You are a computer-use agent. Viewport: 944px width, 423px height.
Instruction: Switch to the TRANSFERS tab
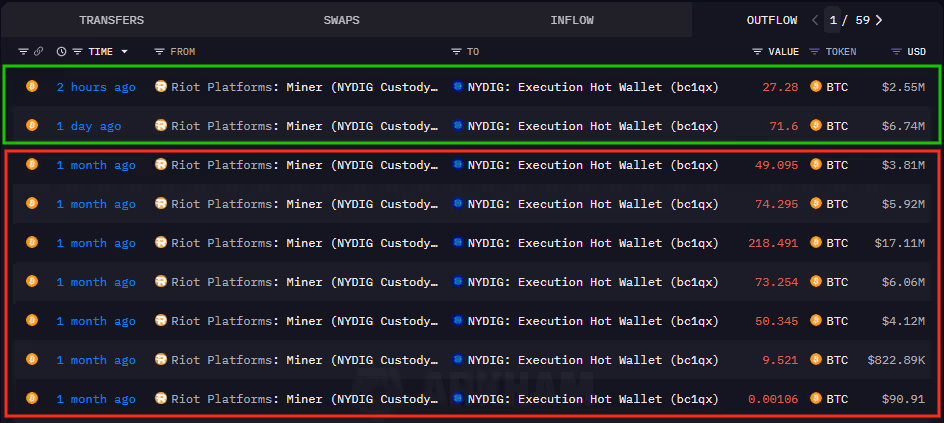click(x=111, y=20)
